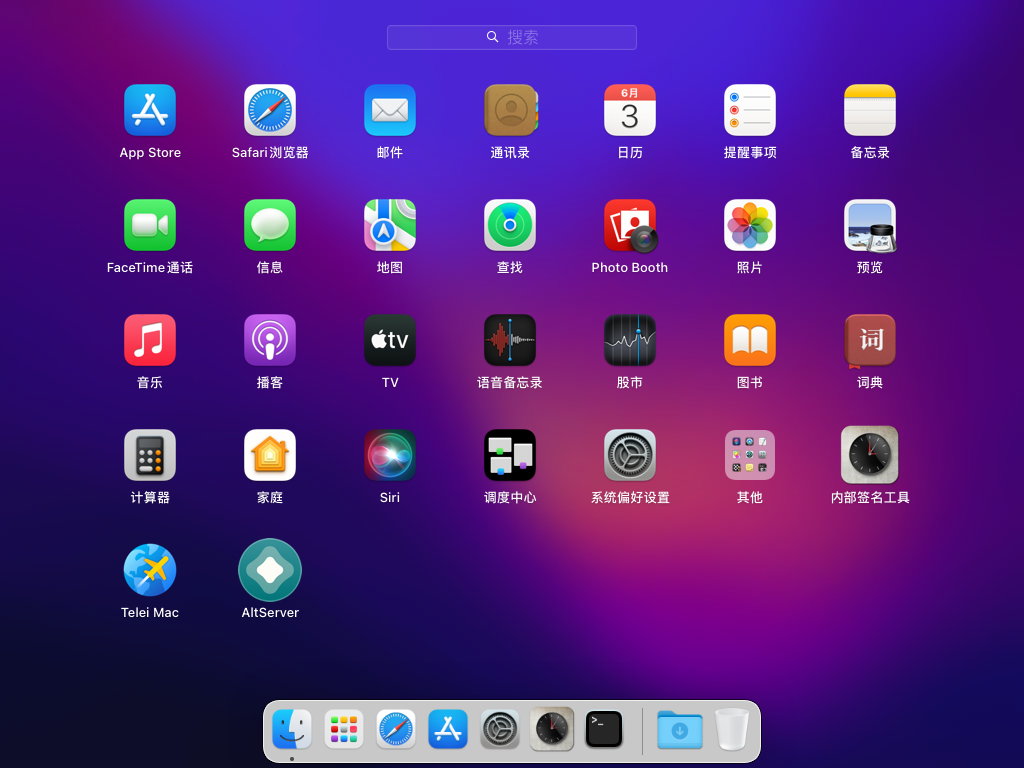Open the 词典 dictionary app
1024x768 pixels.
click(x=870, y=340)
